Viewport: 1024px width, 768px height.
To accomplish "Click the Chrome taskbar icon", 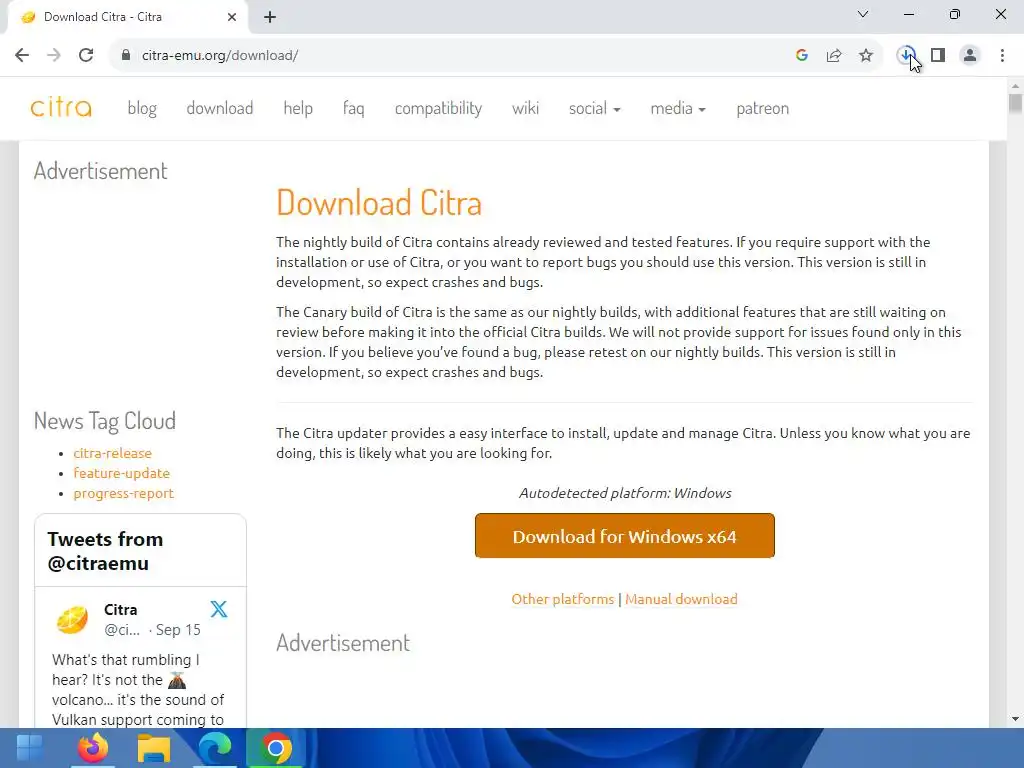I will click(x=276, y=748).
